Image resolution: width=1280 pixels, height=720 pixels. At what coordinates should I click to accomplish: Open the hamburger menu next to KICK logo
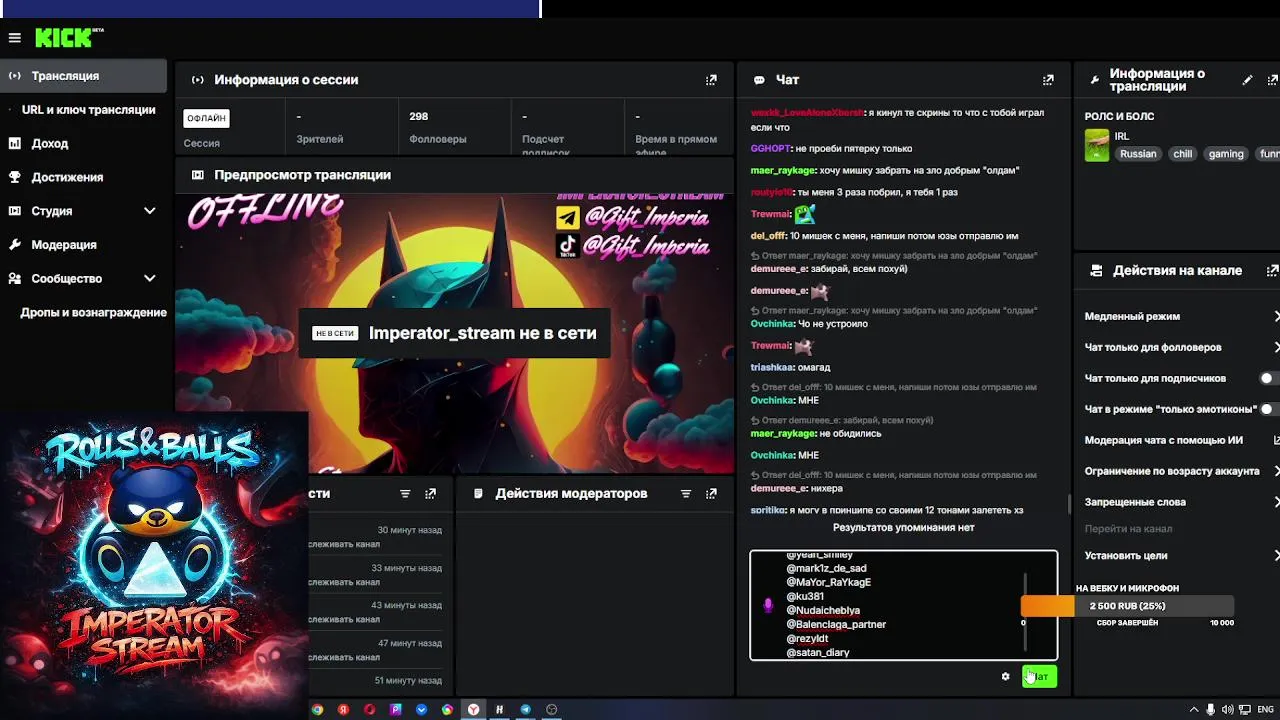14,38
